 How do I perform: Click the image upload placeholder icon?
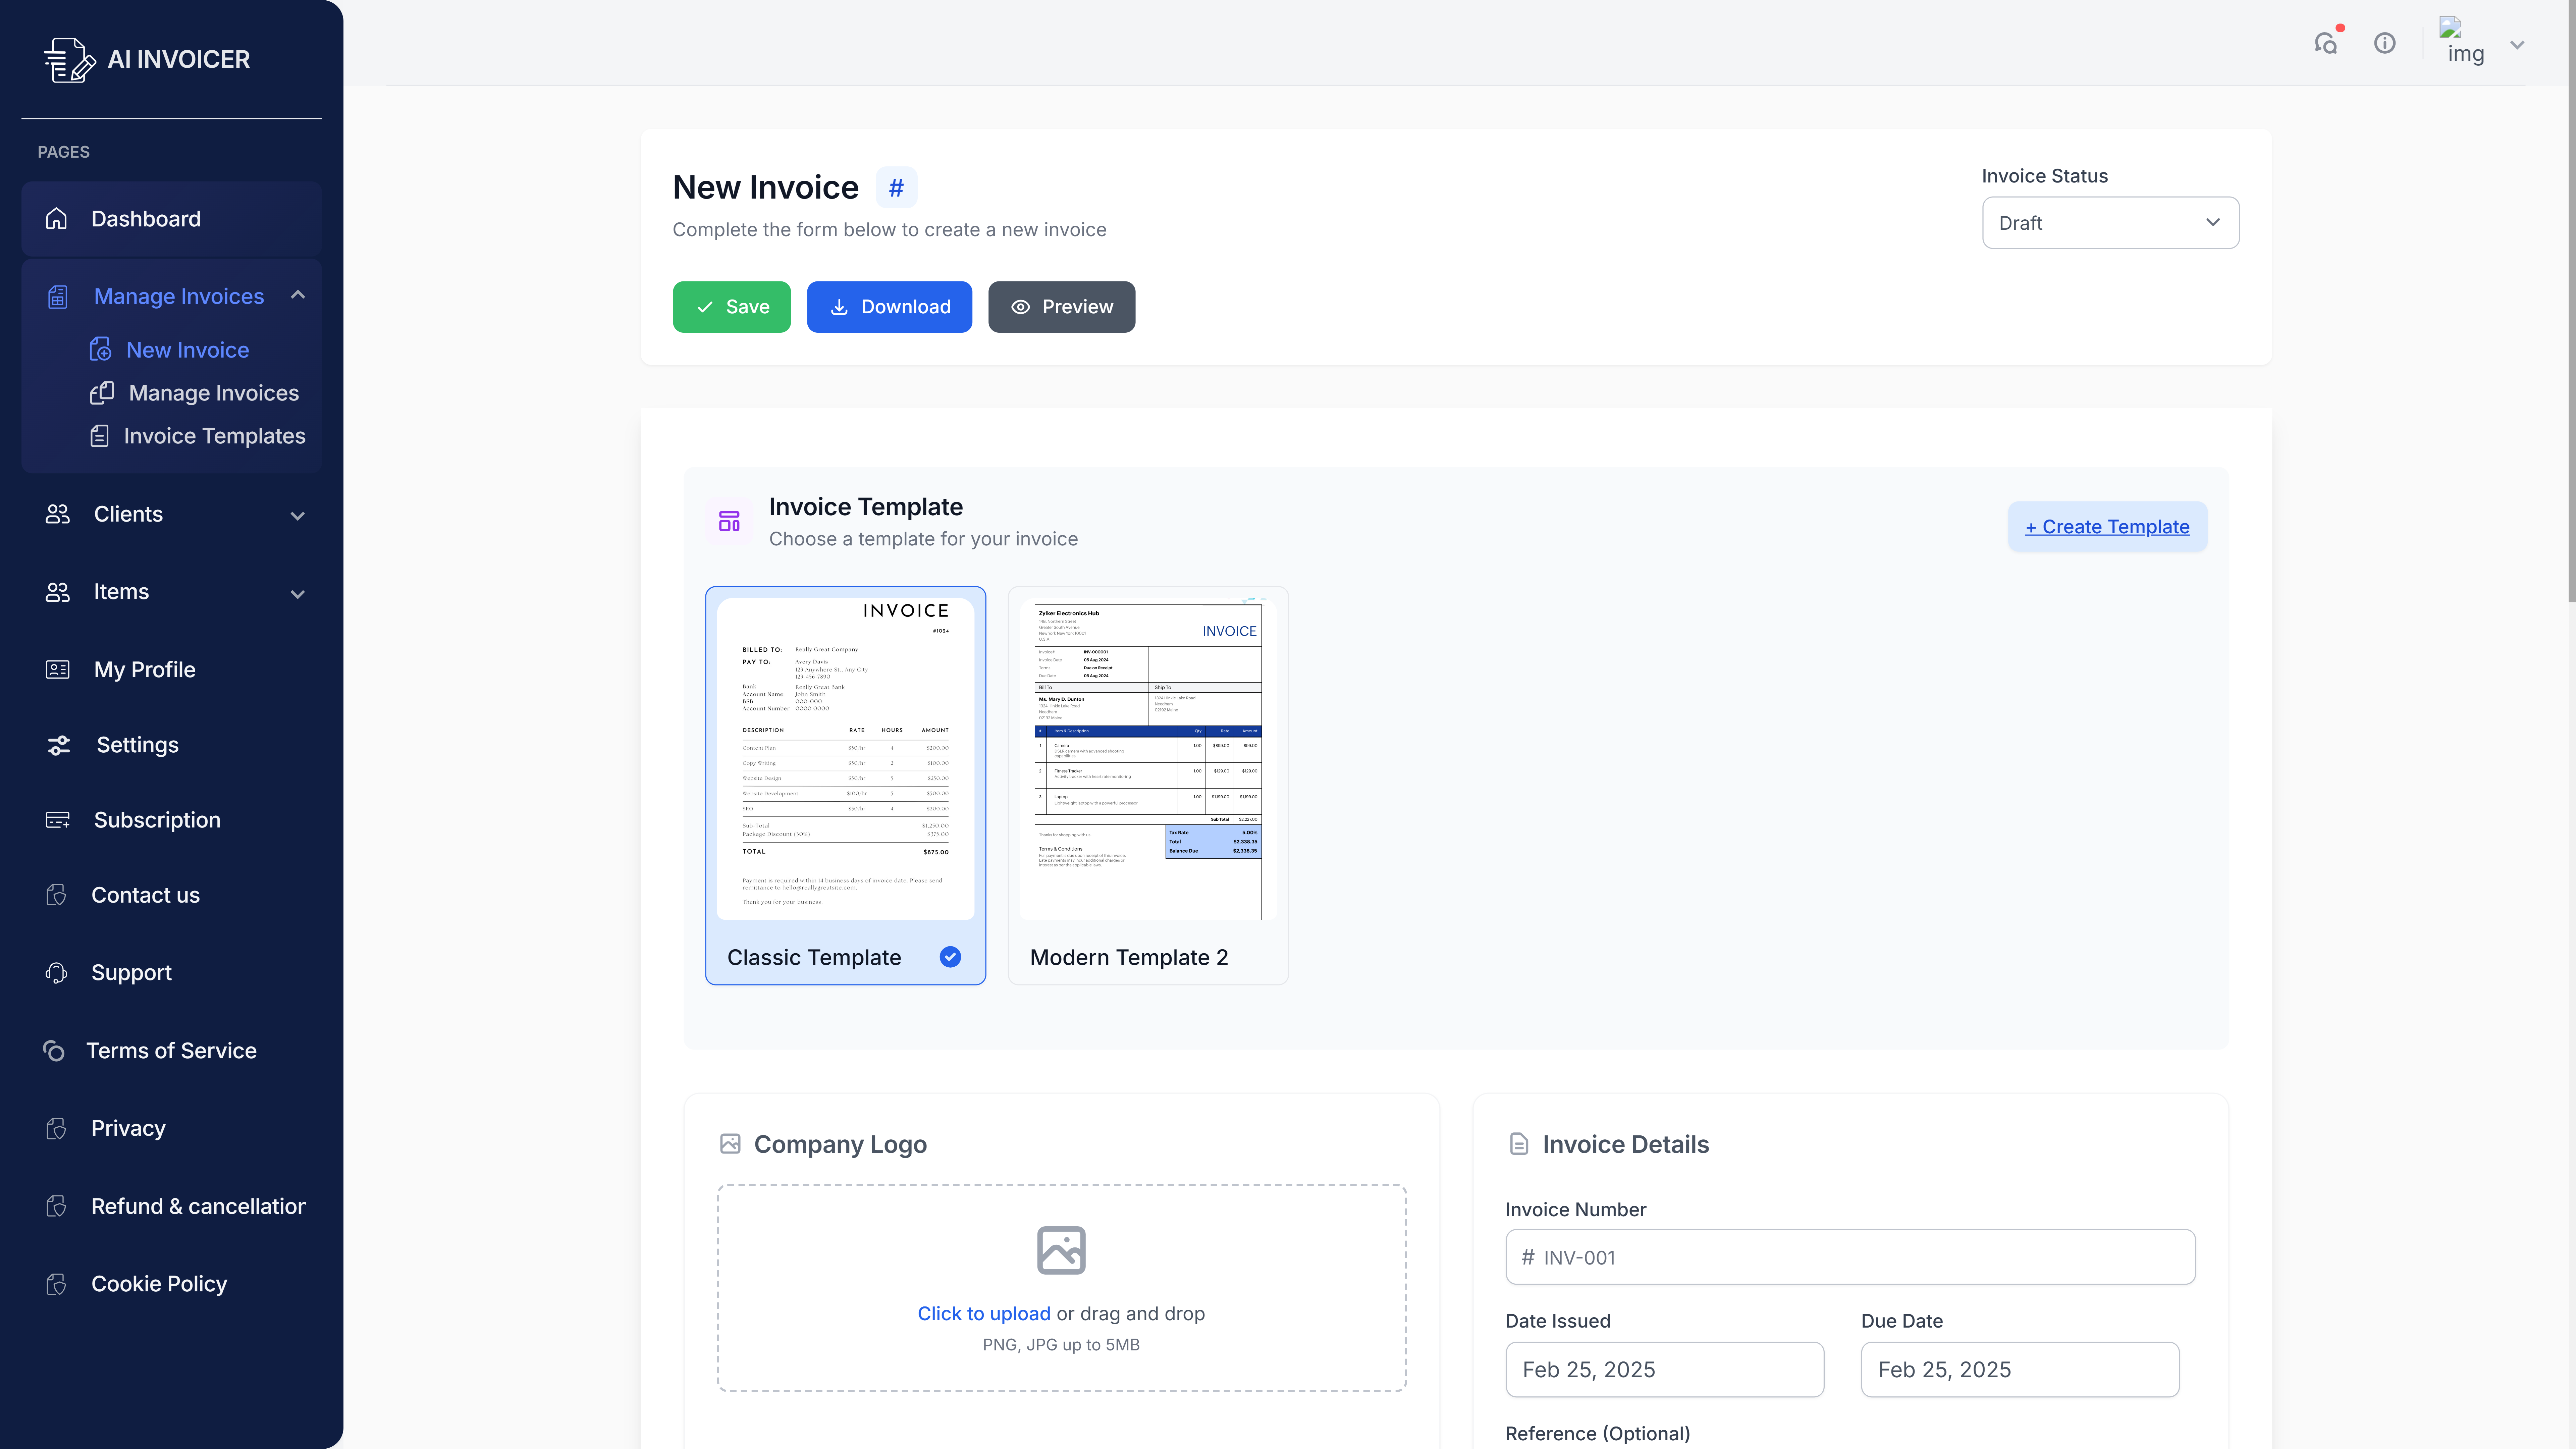1061,1250
